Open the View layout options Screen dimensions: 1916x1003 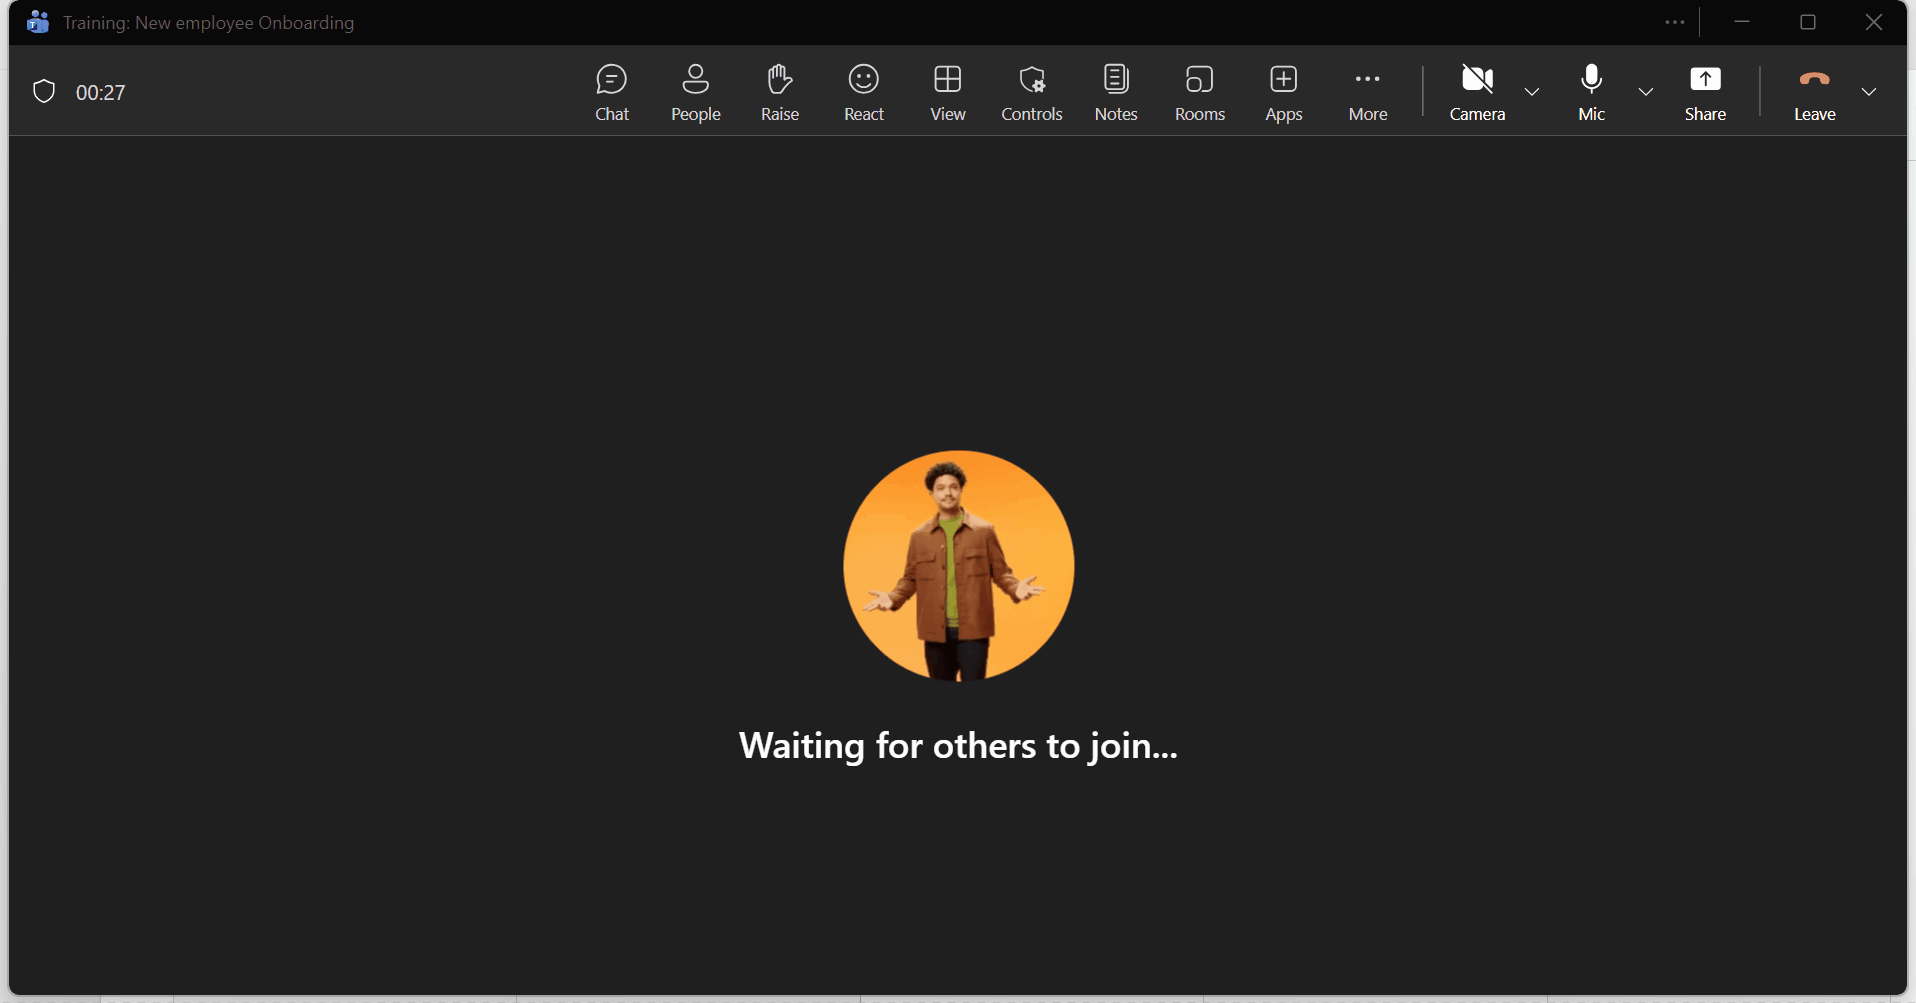coord(947,92)
